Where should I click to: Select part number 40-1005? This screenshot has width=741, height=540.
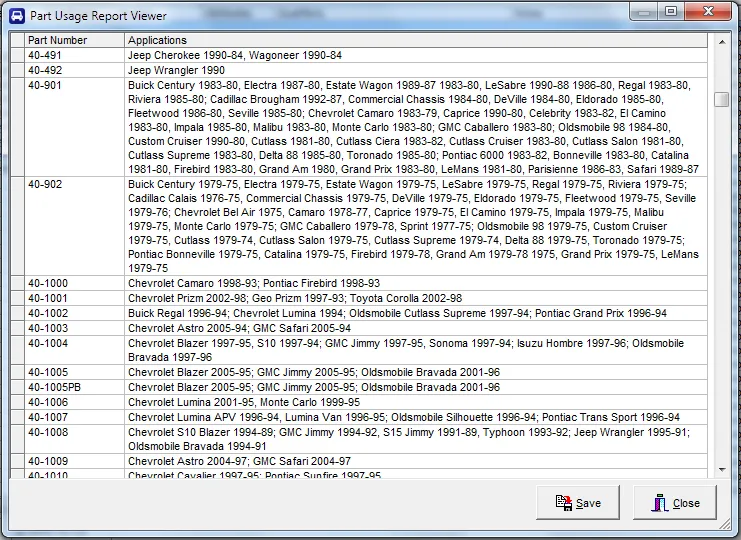[74, 372]
